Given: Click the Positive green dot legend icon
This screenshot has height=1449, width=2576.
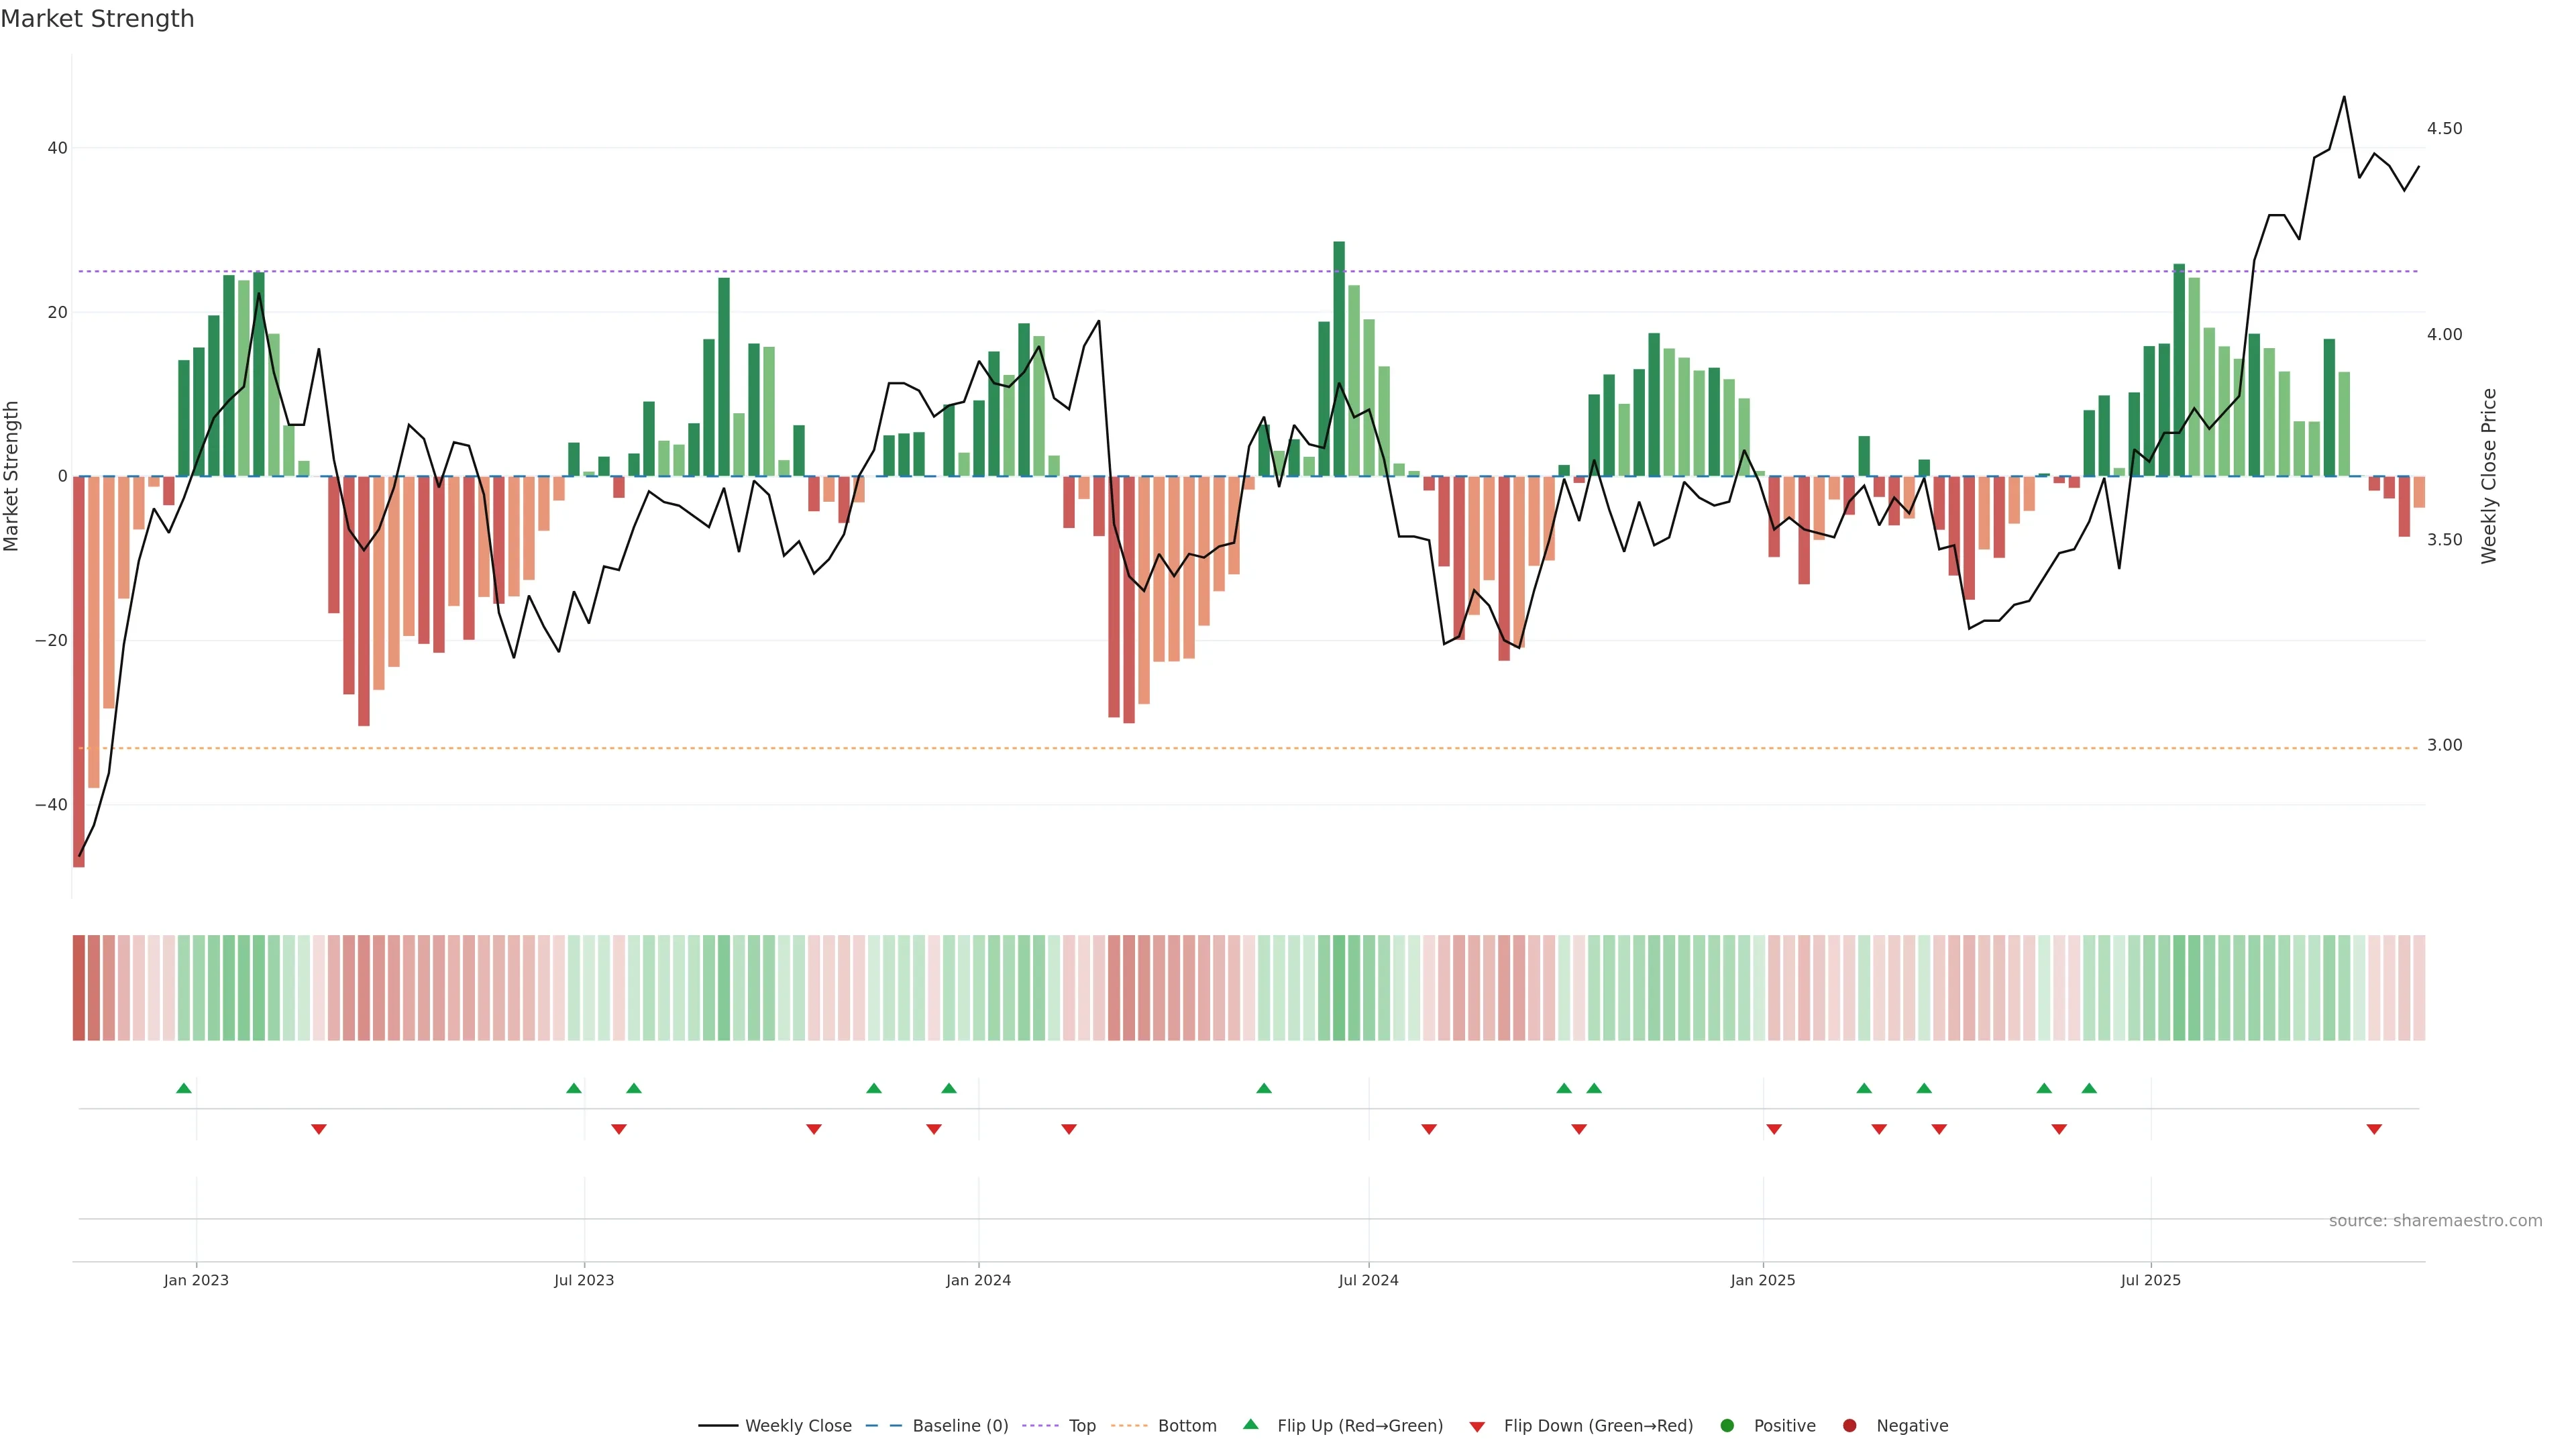Looking at the screenshot, I should pyautogui.click(x=1727, y=1426).
